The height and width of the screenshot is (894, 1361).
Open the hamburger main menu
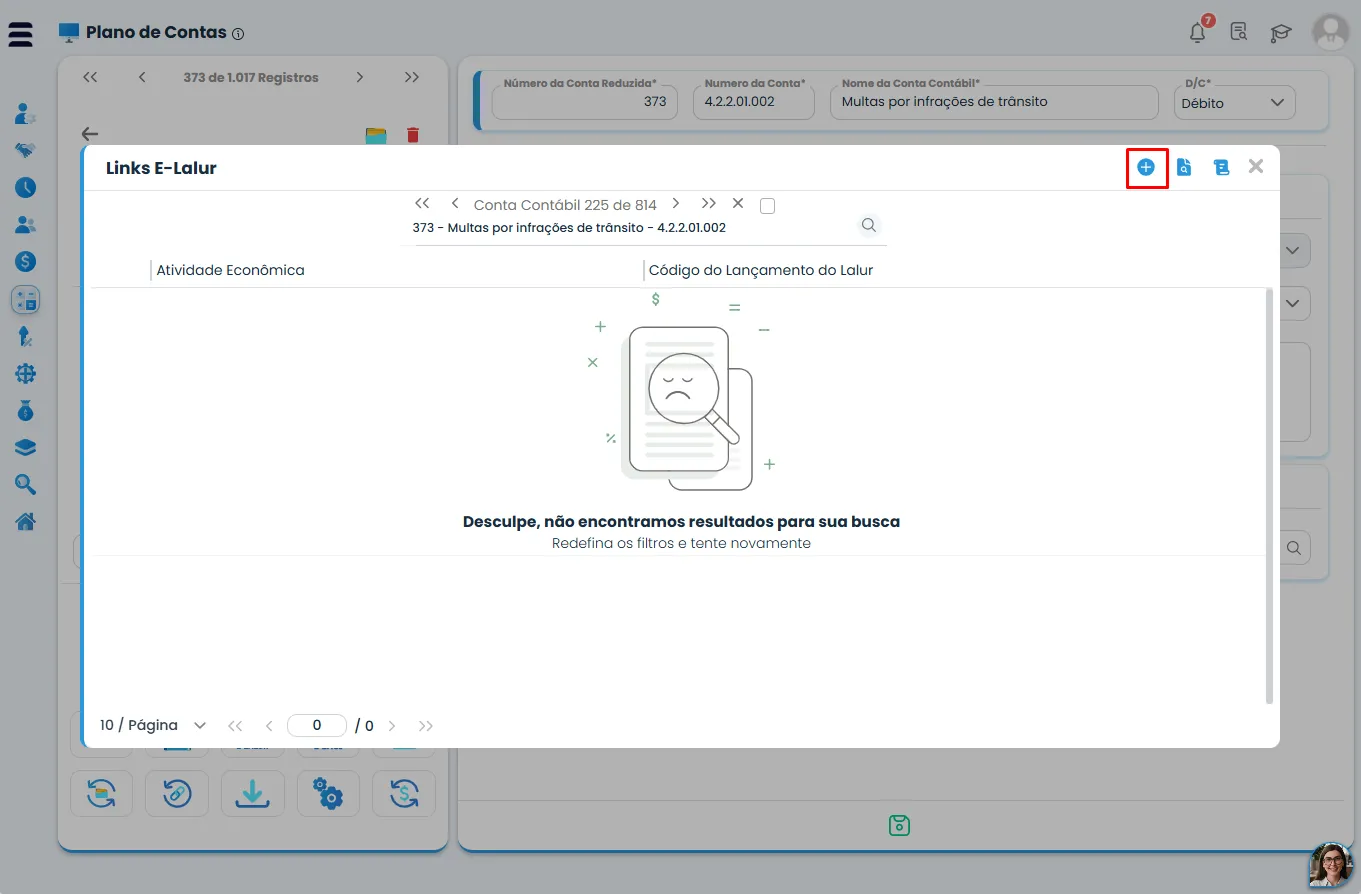[20, 33]
